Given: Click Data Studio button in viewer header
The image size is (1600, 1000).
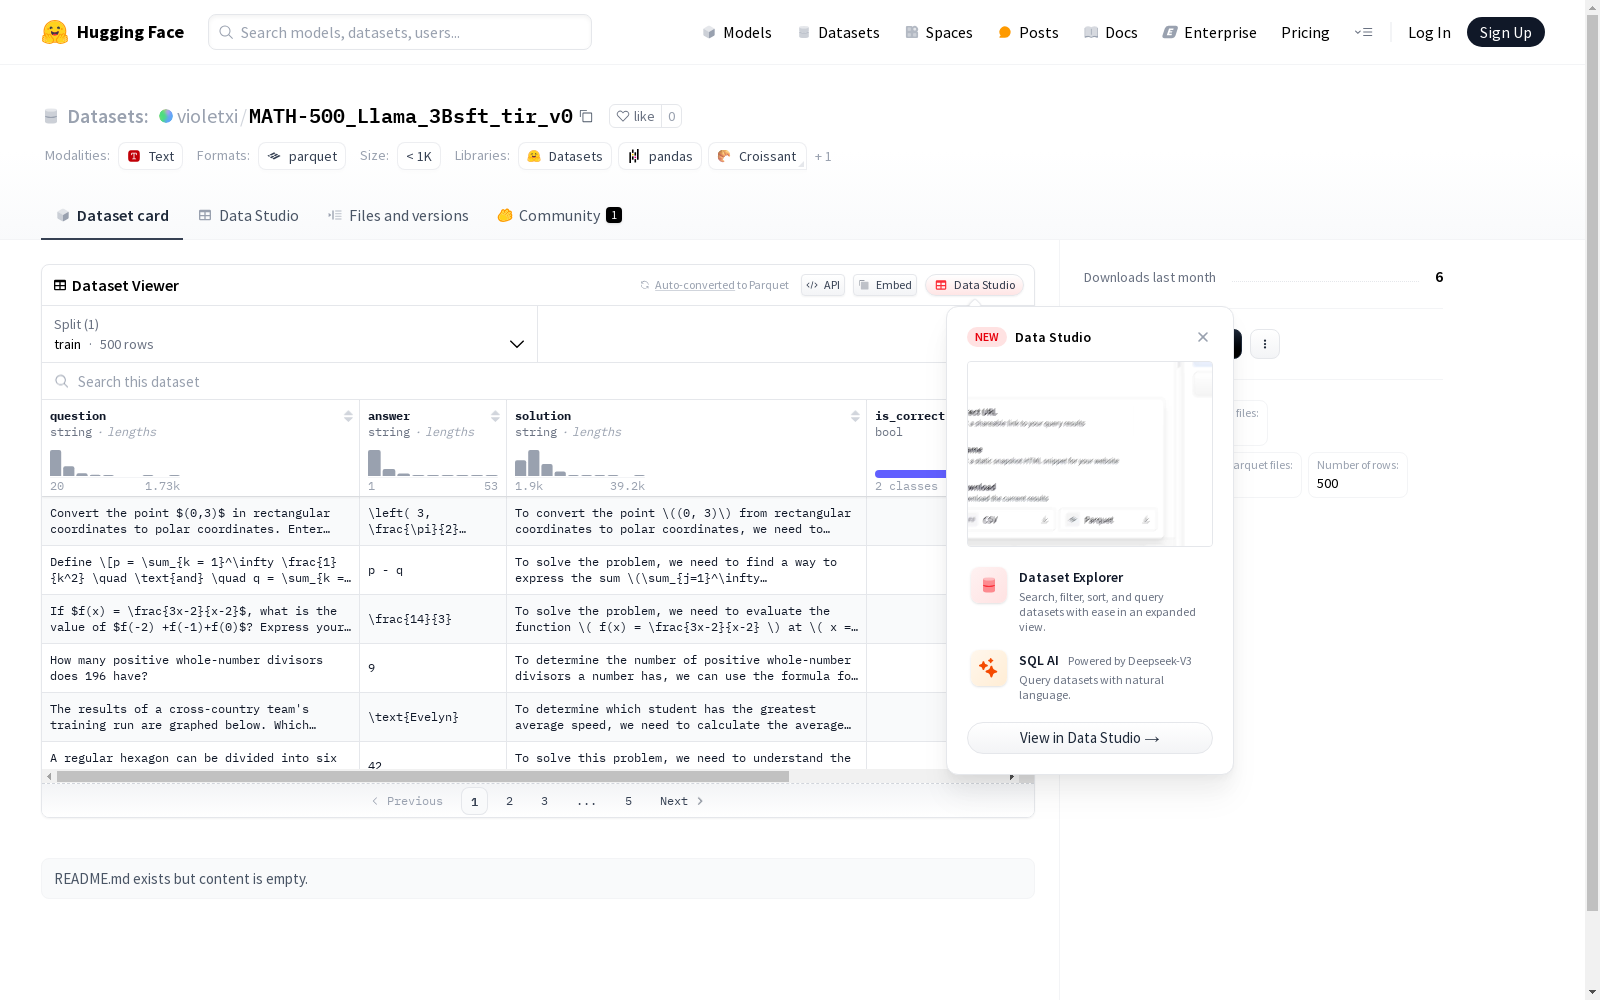Looking at the screenshot, I should pyautogui.click(x=974, y=285).
